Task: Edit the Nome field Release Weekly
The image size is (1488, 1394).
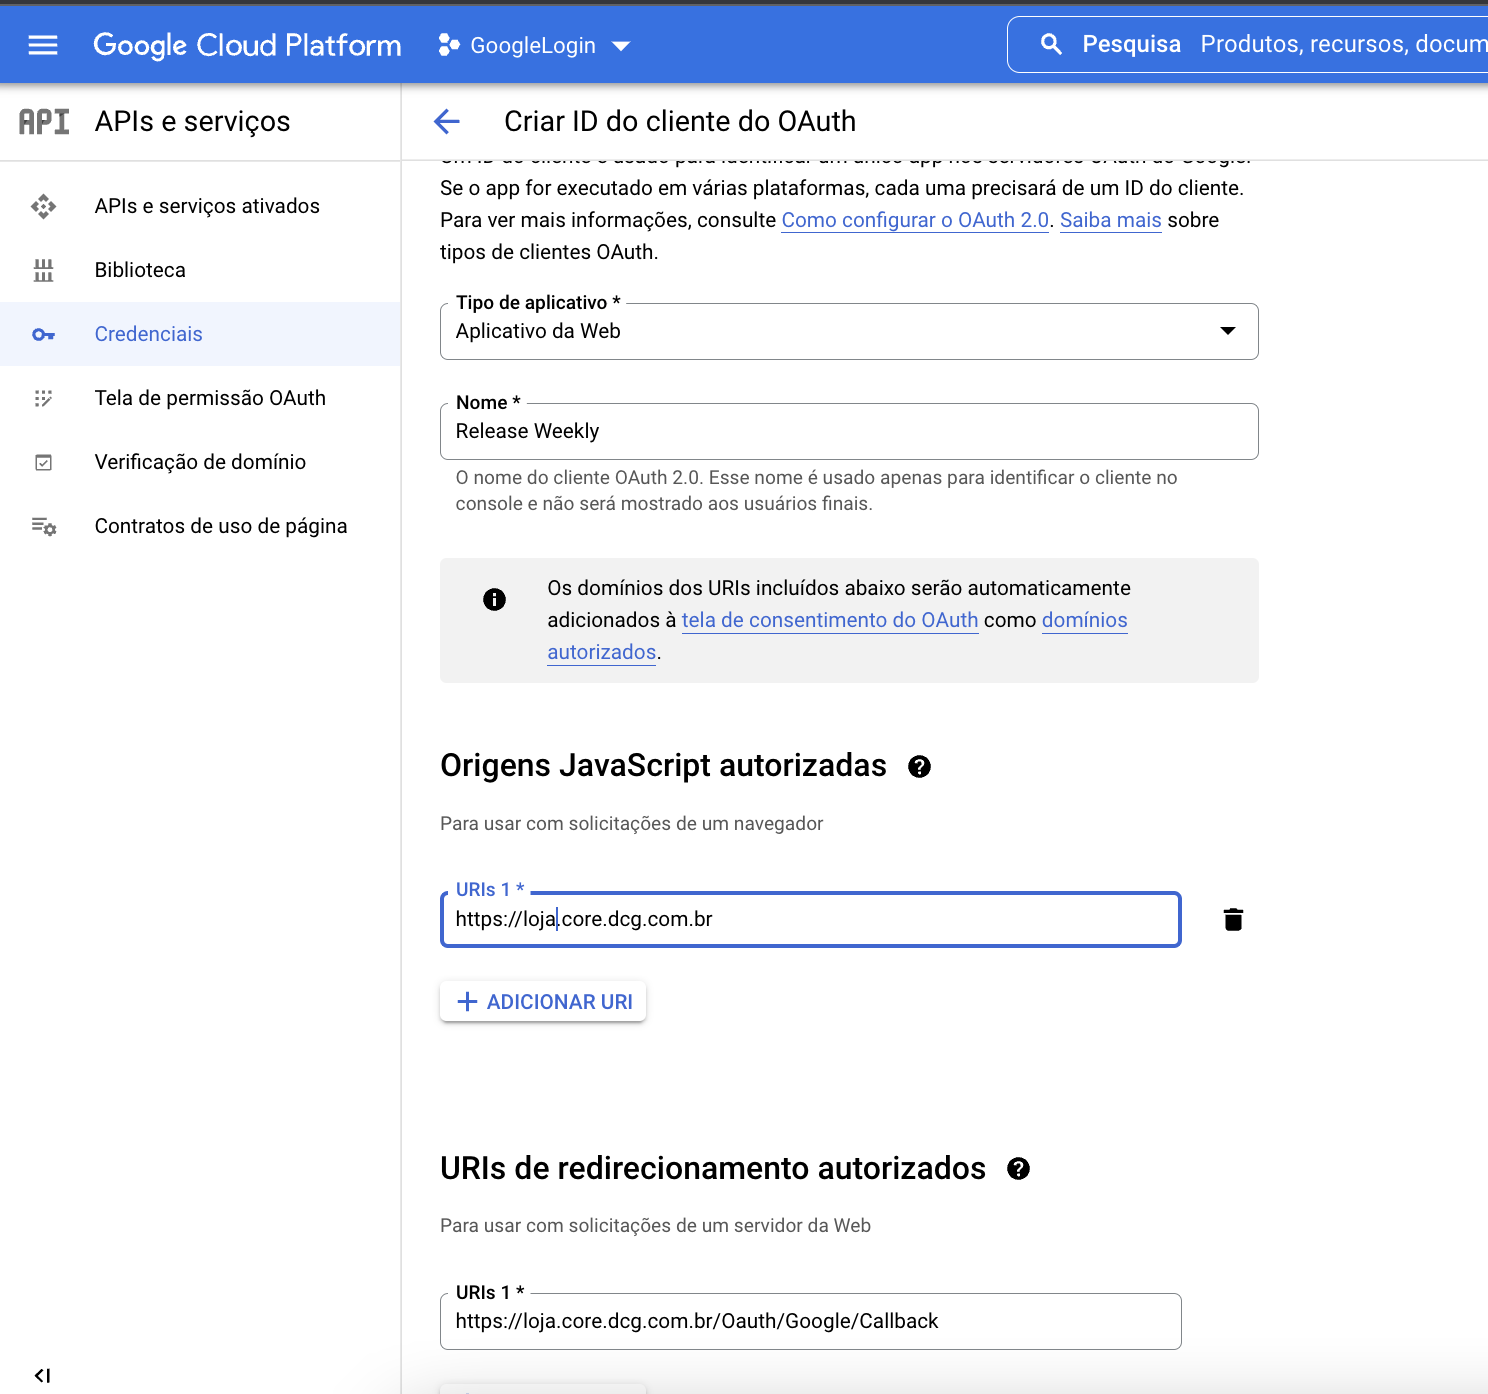Action: [x=849, y=431]
